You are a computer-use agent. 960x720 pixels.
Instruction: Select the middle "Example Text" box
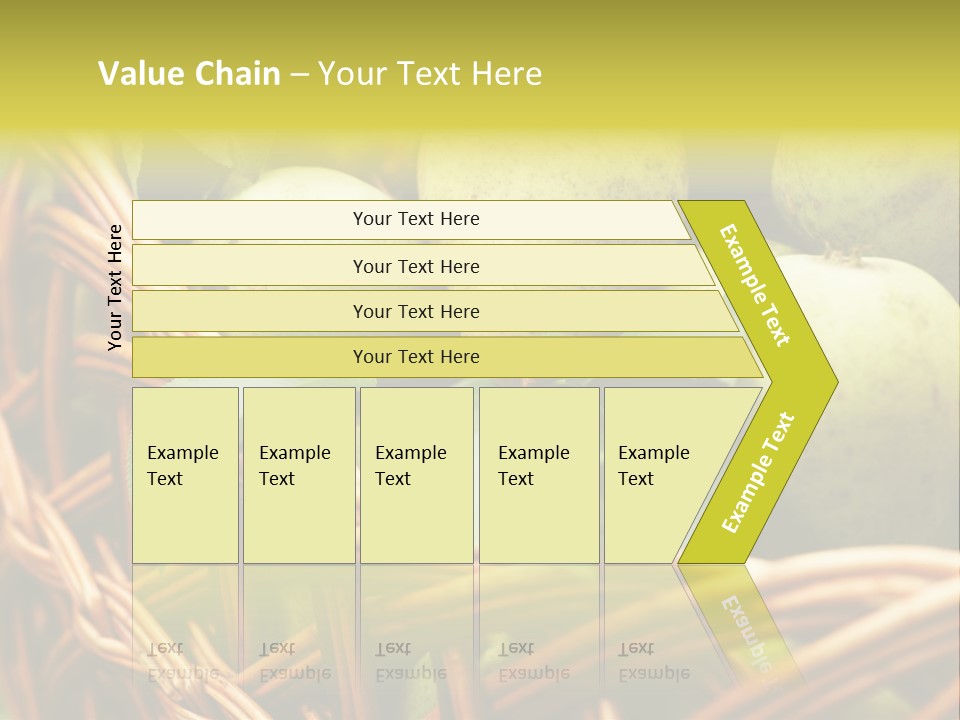point(416,475)
